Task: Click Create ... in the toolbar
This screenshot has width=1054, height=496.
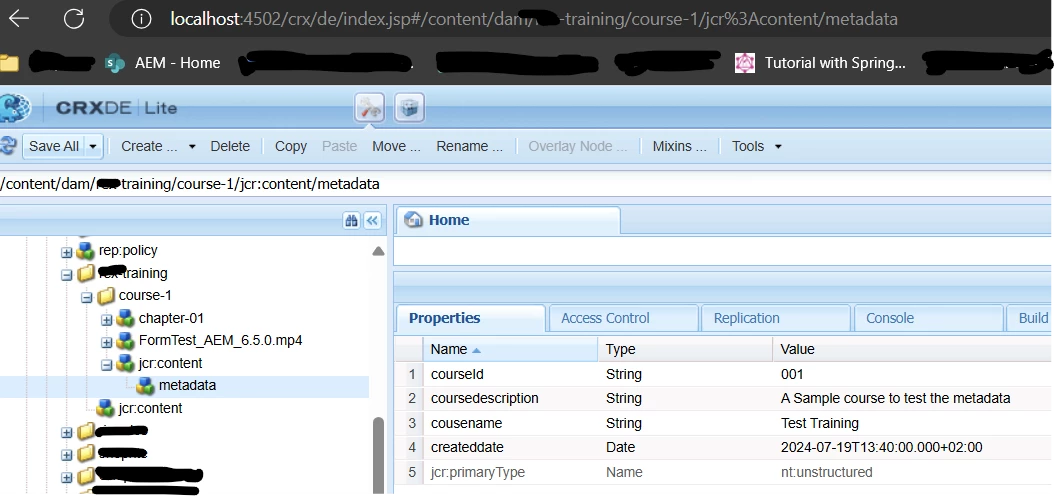Action: [151, 146]
